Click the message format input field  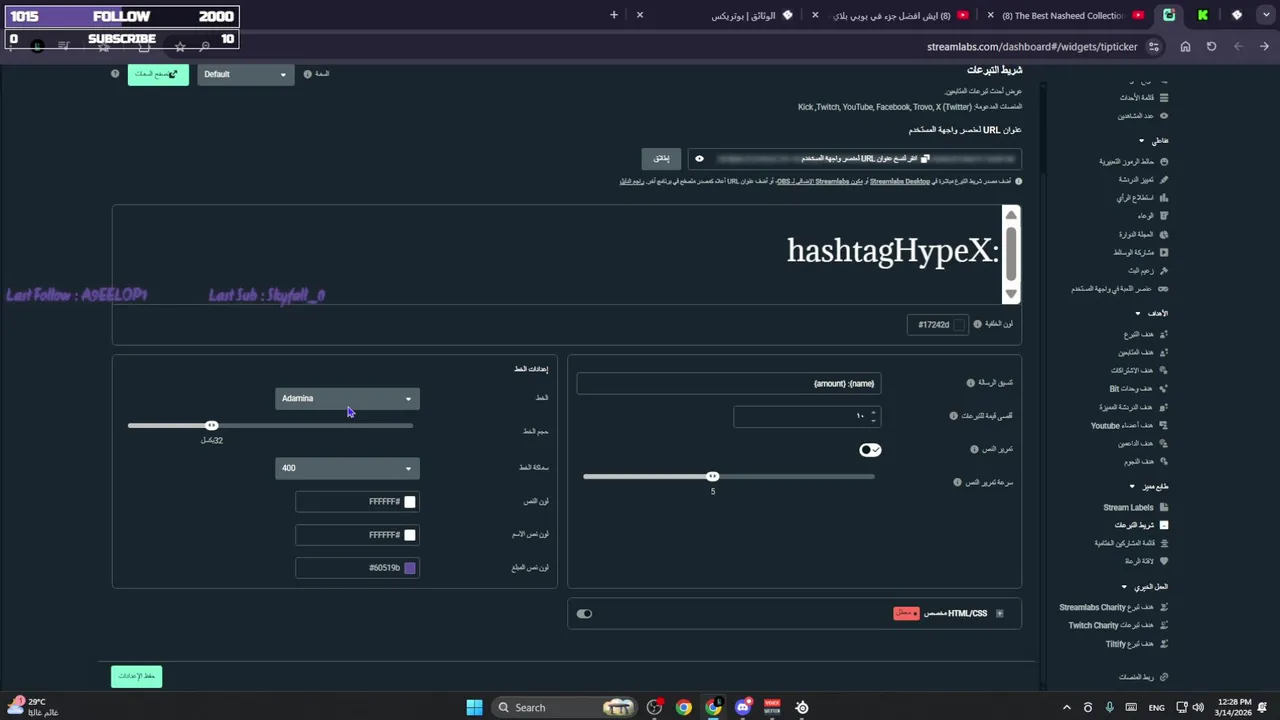coord(728,384)
